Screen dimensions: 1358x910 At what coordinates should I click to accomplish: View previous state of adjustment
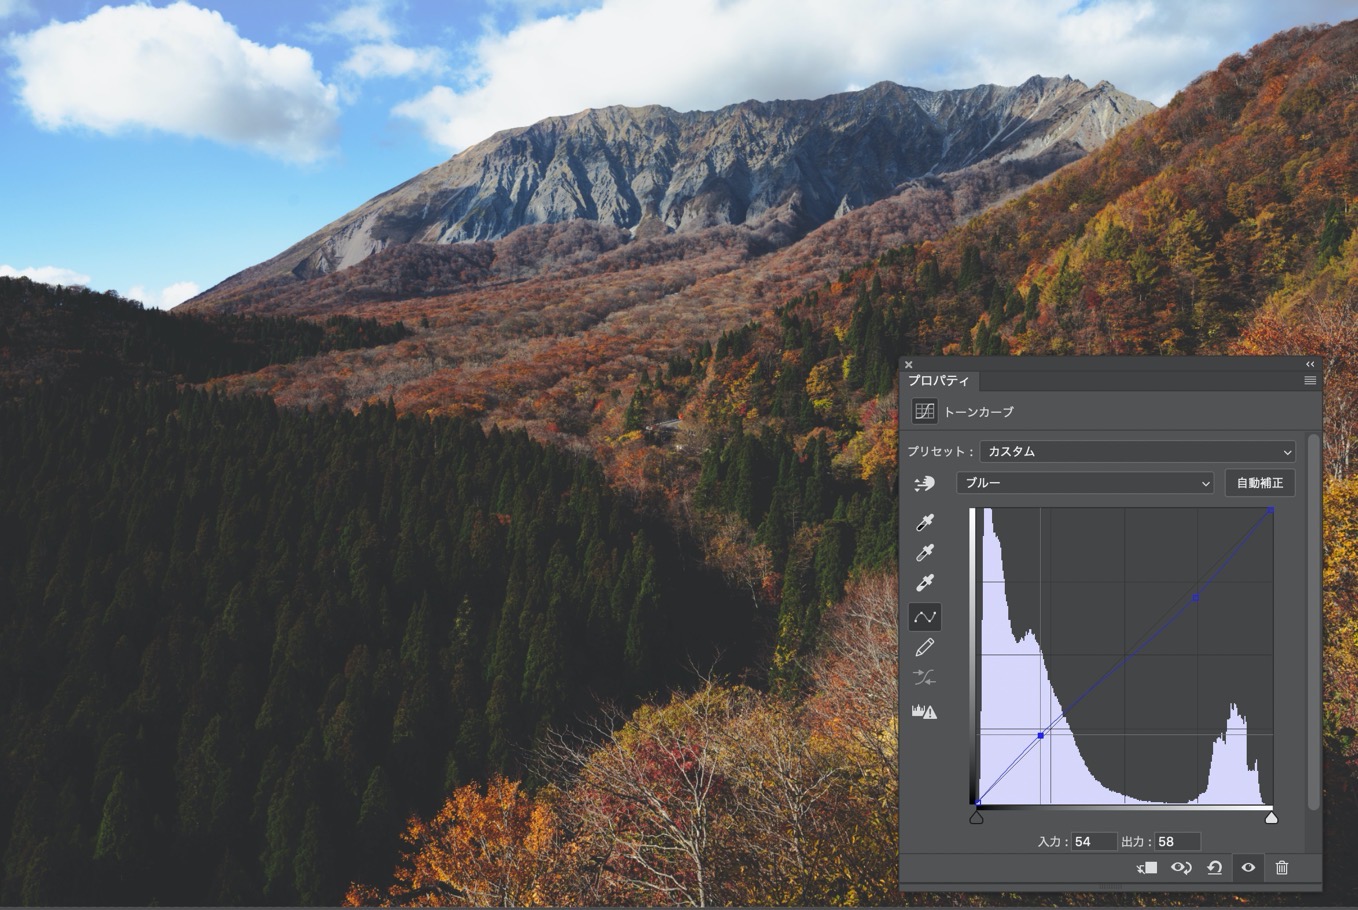1181,868
